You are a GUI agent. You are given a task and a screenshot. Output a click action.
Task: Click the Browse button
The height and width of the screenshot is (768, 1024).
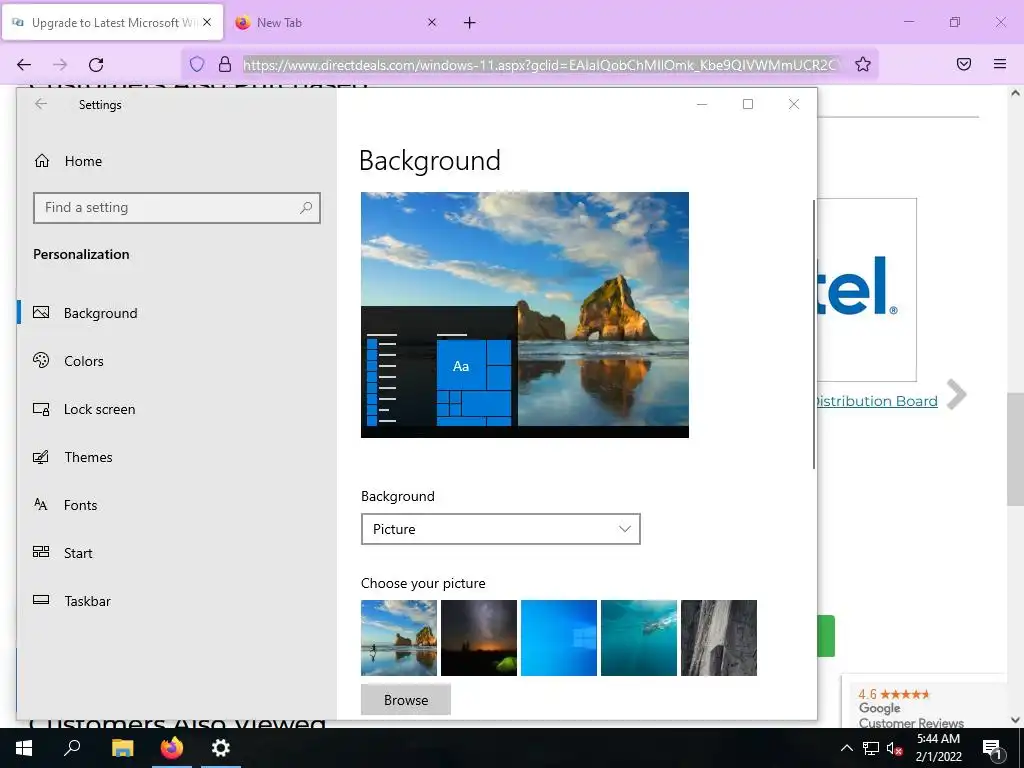[x=406, y=699]
